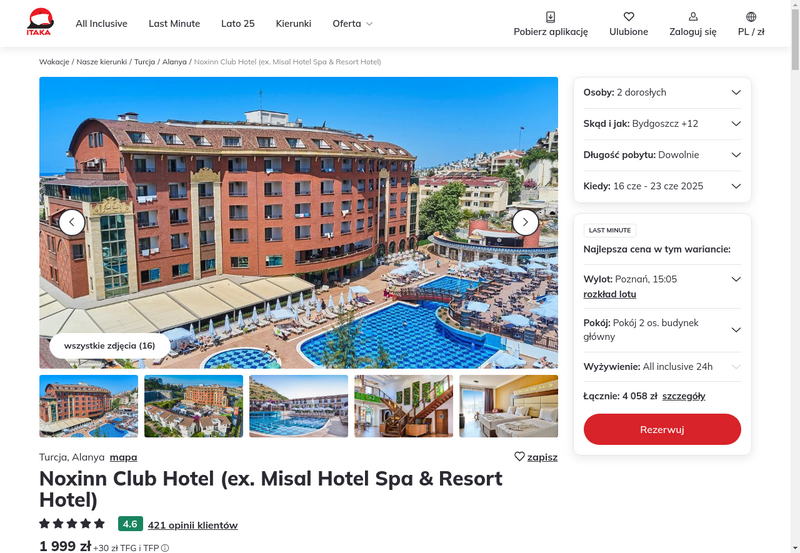Viewport: 800px width, 553px height.
Task: Open the language globe icon PL / zł
Action: pyautogui.click(x=751, y=17)
